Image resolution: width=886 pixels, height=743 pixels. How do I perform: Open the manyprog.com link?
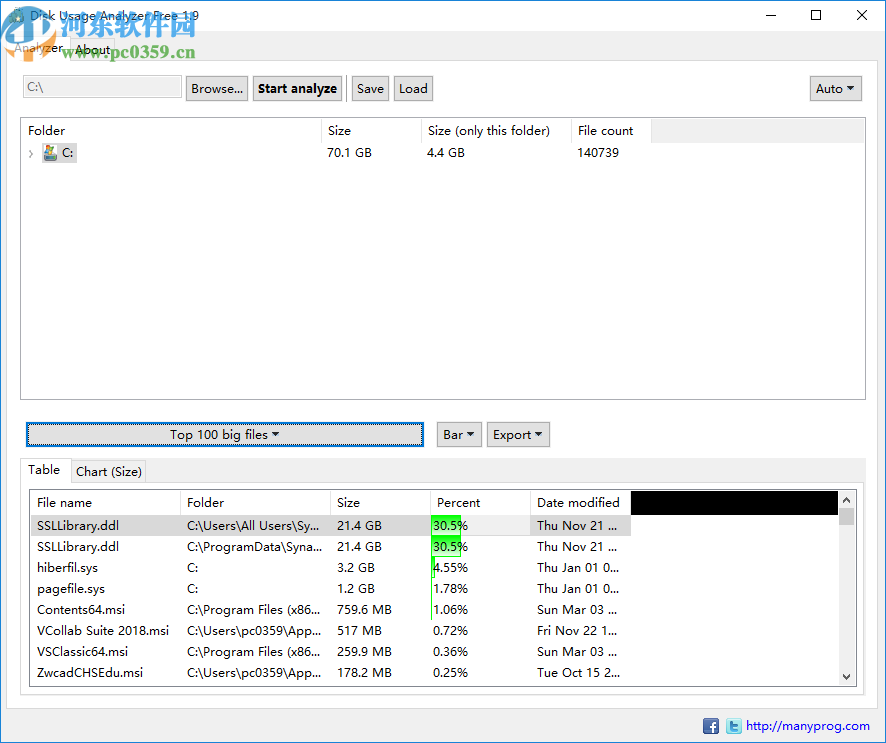tap(806, 725)
